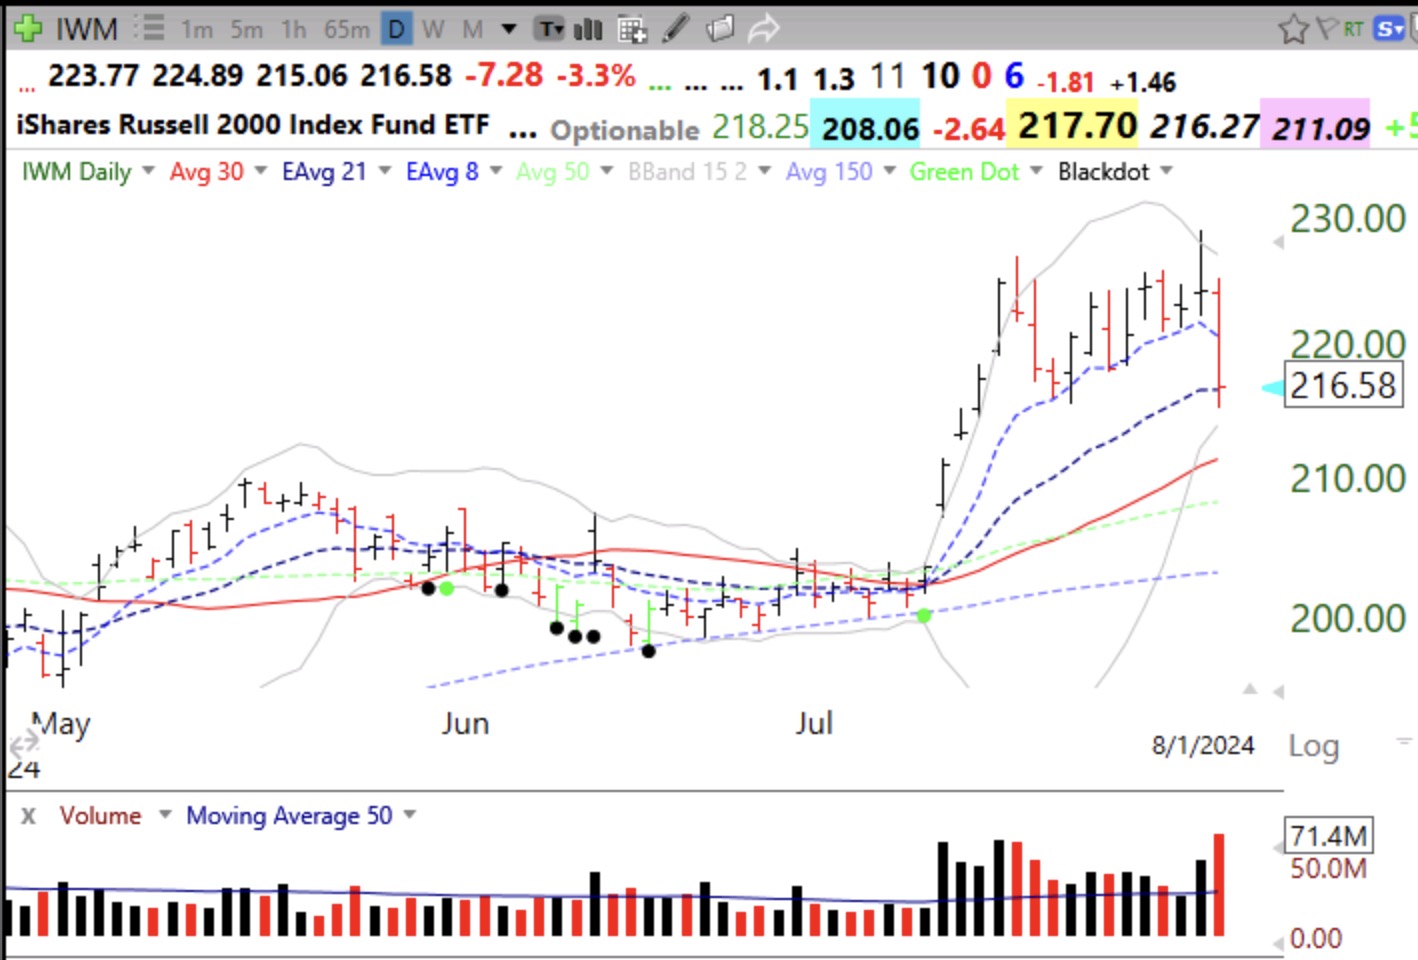Select the pencil drawing tool
This screenshot has height=960, width=1418.
coord(676,28)
